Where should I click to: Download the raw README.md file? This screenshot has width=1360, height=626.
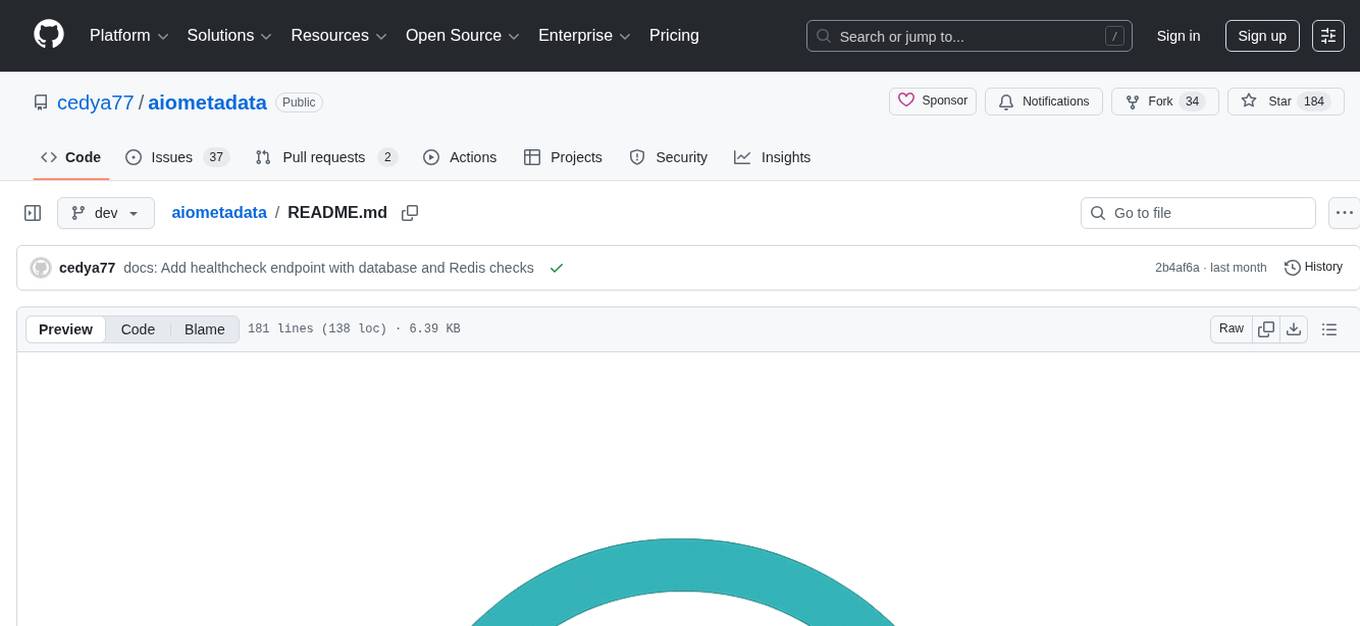point(1294,328)
